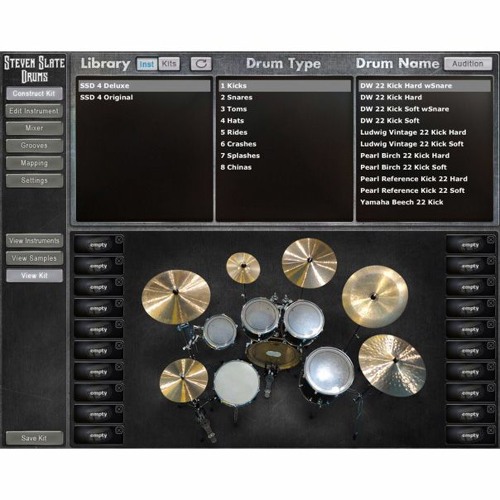Open the Mixer page
This screenshot has height=500, width=500.
(x=34, y=128)
